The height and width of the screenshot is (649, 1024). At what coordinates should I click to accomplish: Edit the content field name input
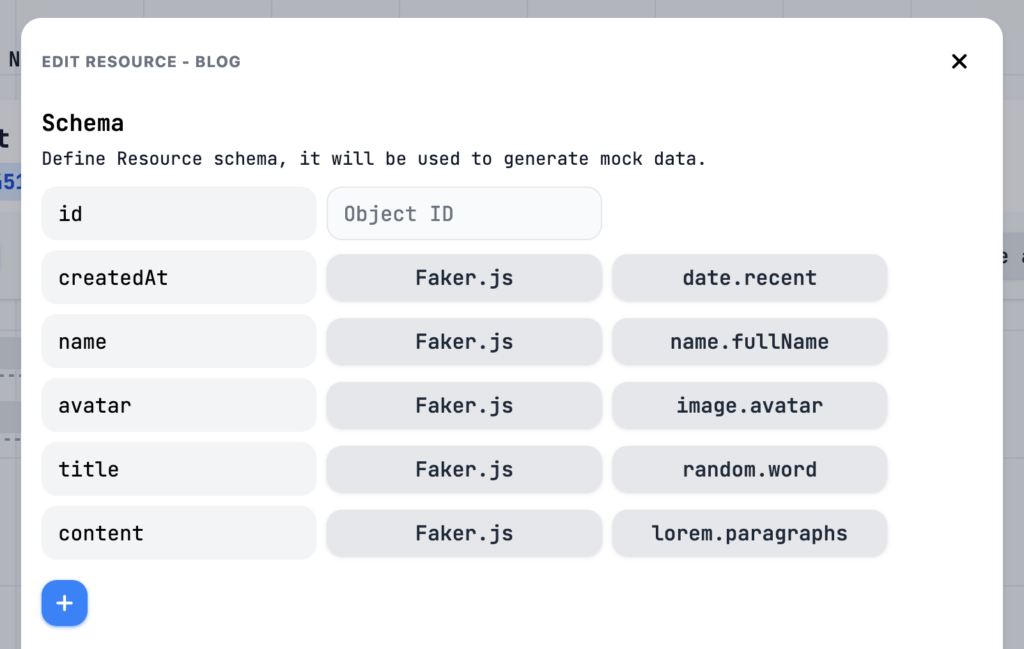pyautogui.click(x=178, y=533)
